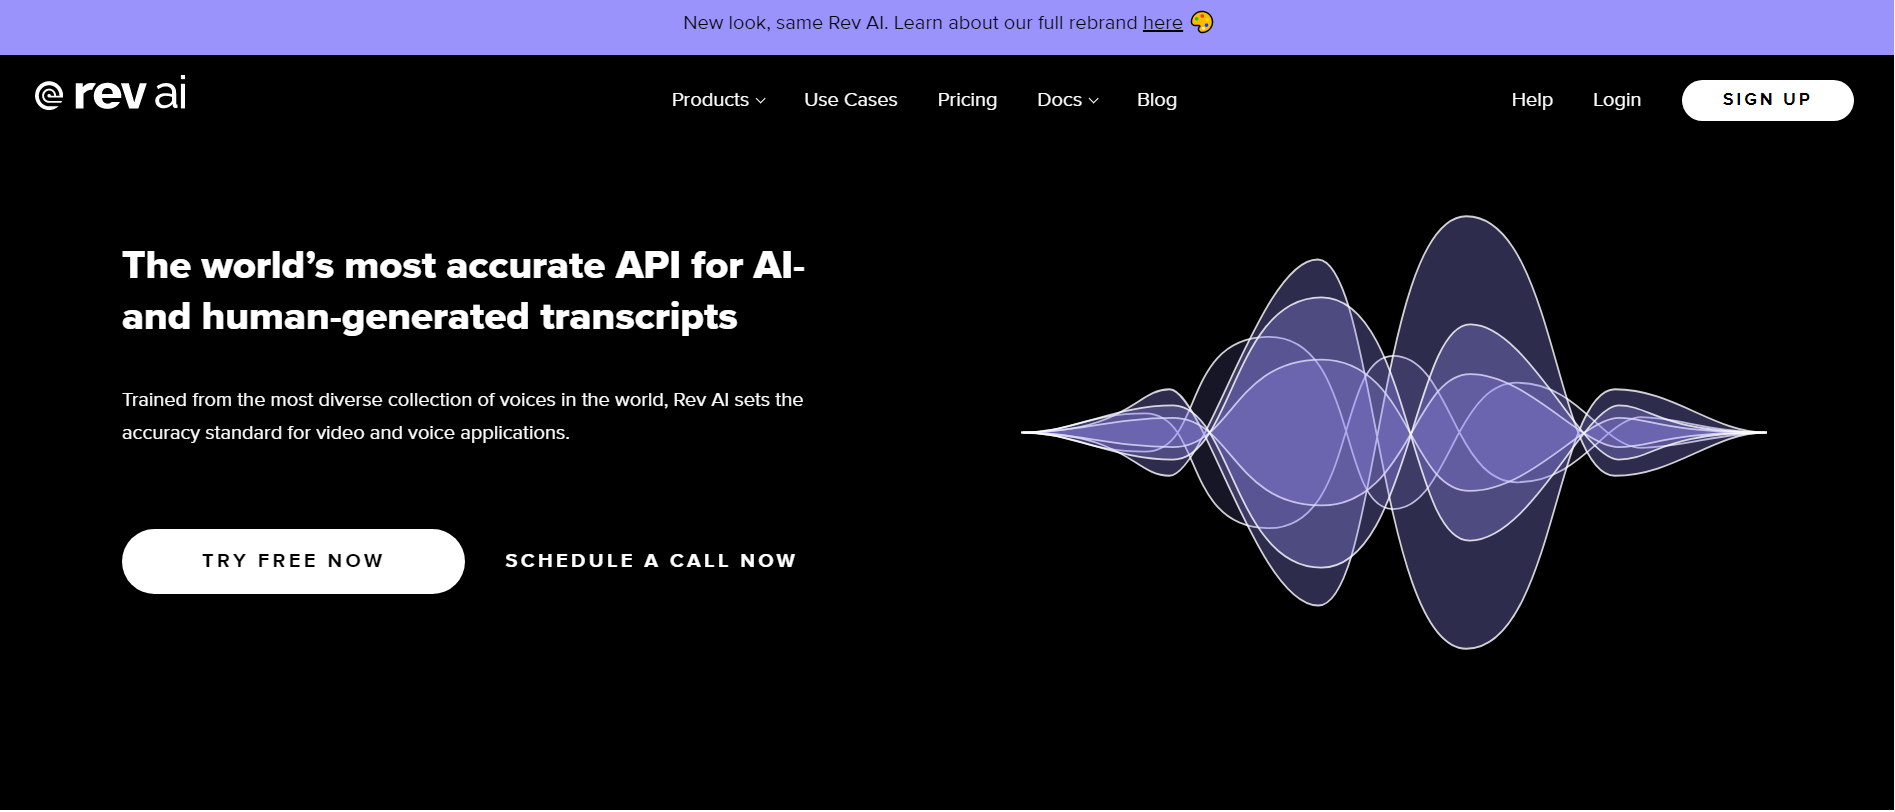
Task: Open the Pricing page
Action: click(967, 100)
